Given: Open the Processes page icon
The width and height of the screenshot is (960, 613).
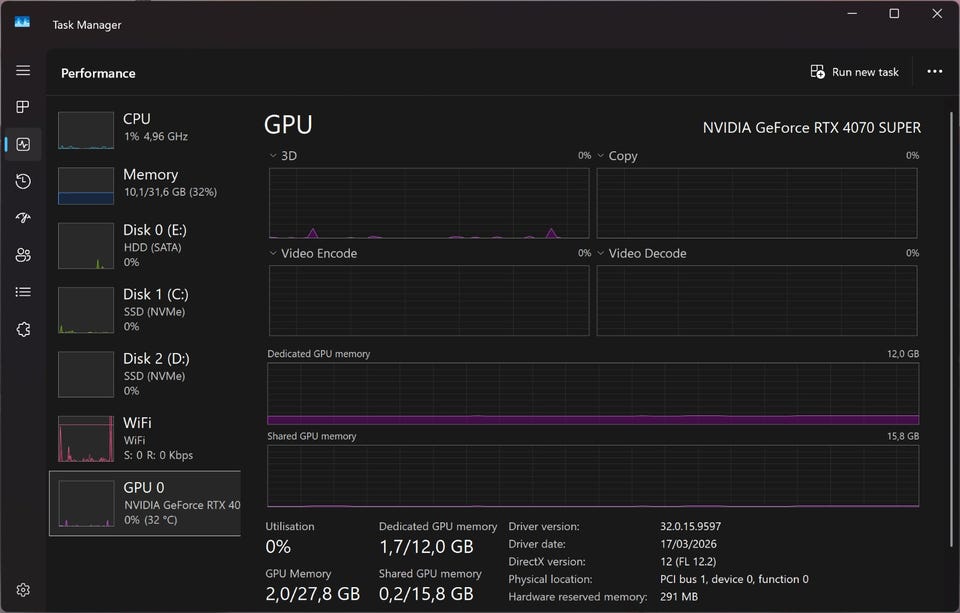Looking at the screenshot, I should click(23, 107).
